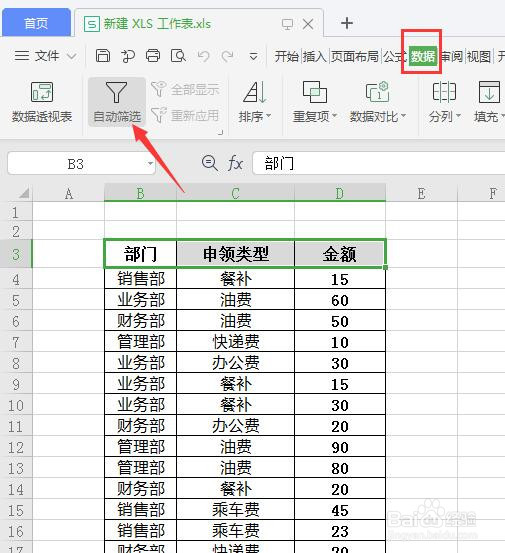Click the 申领类型 header cell
The height and width of the screenshot is (553, 505).
(235, 254)
